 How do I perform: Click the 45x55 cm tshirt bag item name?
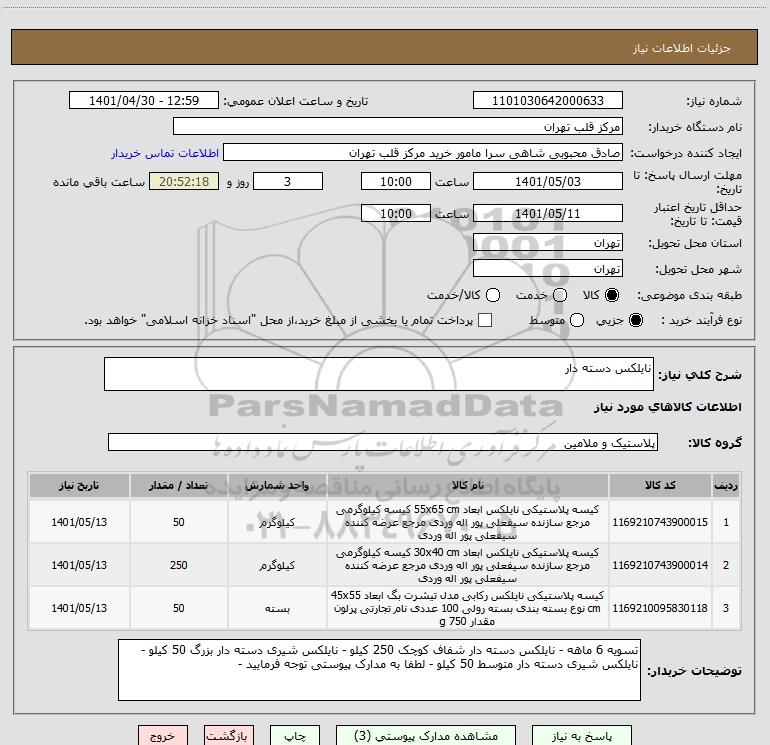tap(467, 608)
